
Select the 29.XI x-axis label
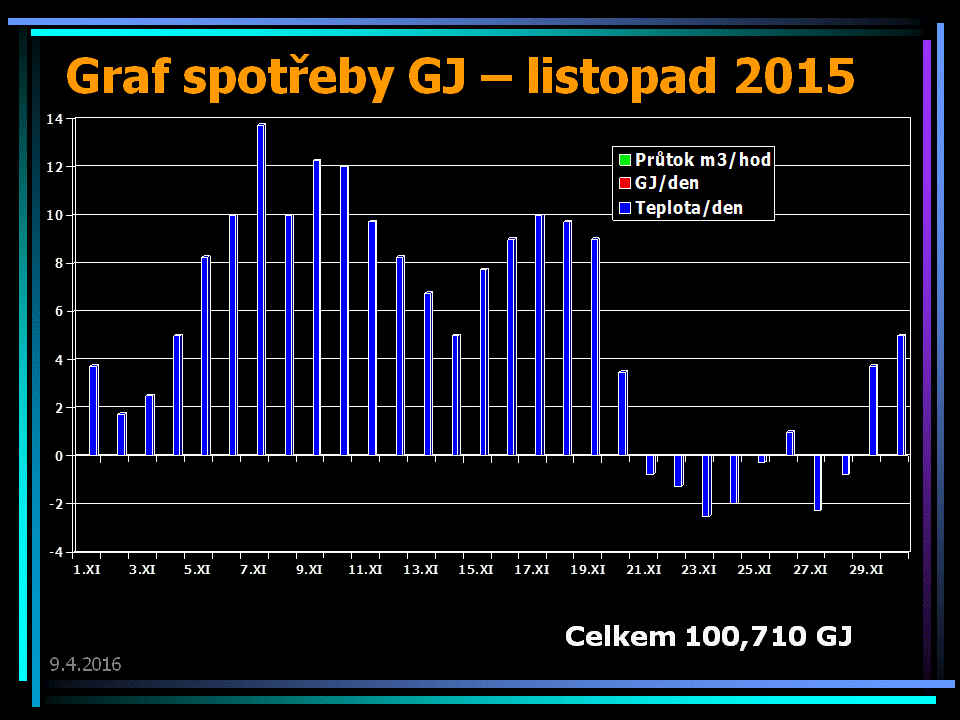pyautogui.click(x=866, y=570)
